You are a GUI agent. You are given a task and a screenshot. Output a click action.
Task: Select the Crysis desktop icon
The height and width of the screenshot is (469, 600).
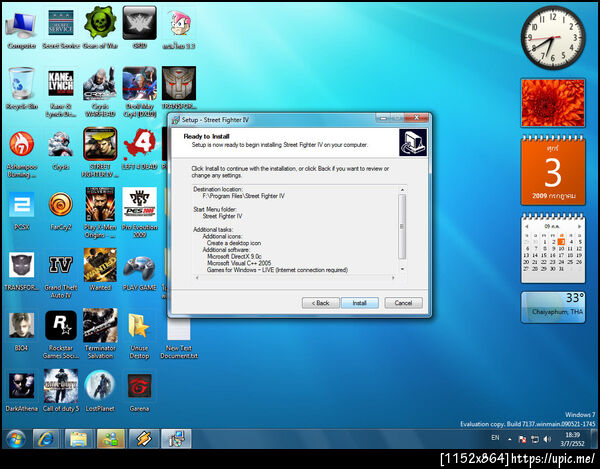tap(61, 150)
